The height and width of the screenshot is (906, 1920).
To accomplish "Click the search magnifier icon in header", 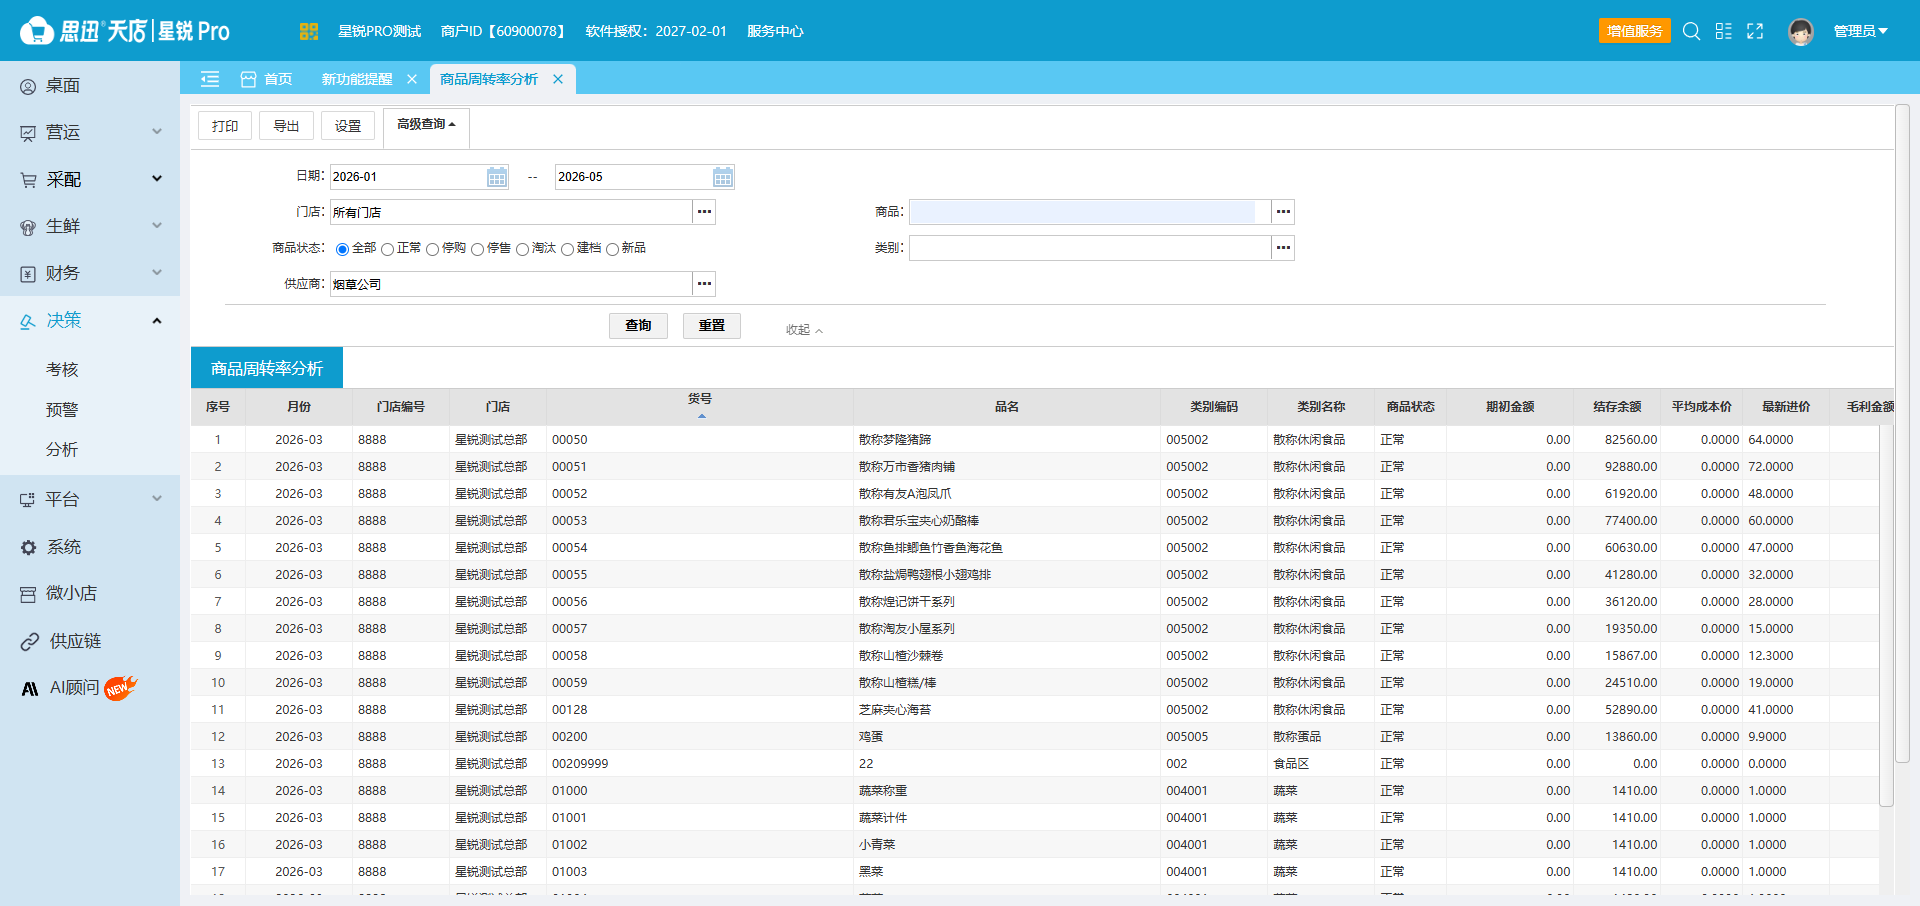I will pyautogui.click(x=1691, y=31).
